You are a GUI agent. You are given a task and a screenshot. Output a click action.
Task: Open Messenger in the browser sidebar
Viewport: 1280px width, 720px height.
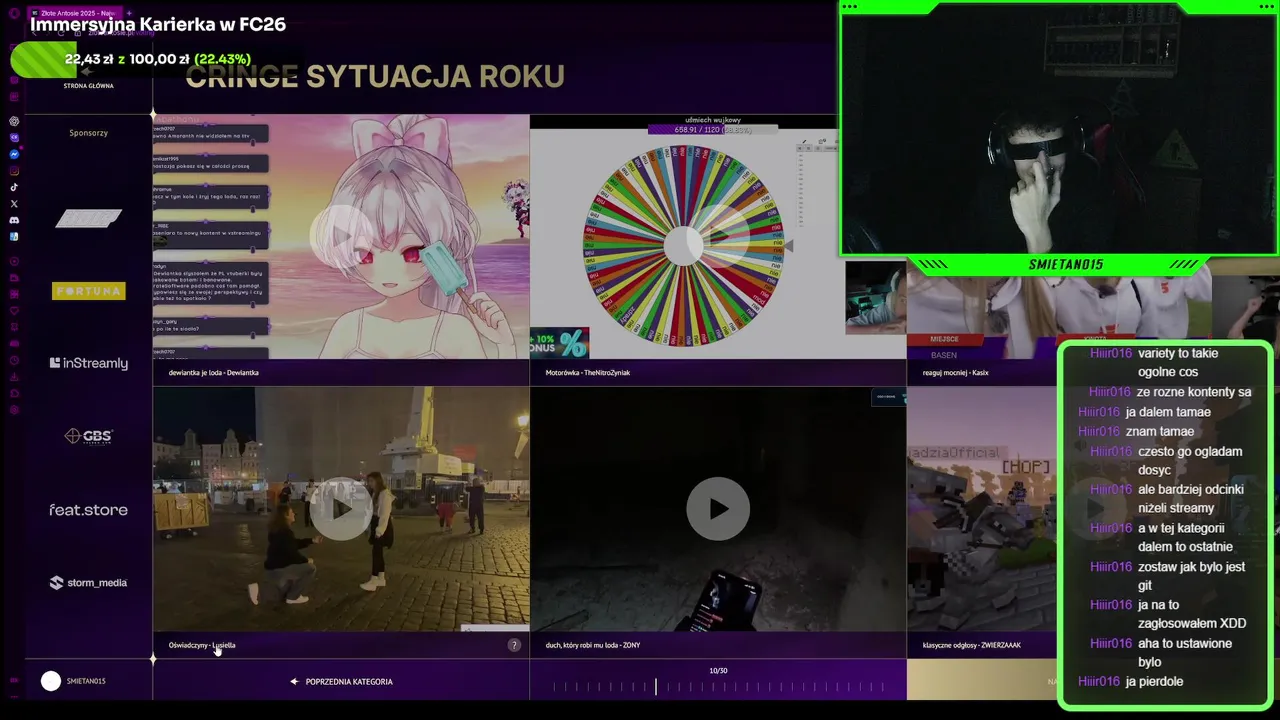14,154
